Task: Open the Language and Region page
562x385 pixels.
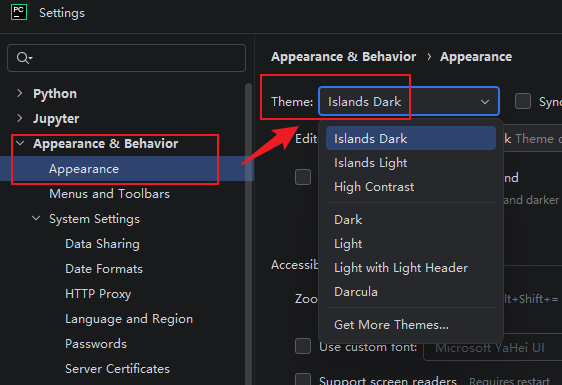Action: click(x=129, y=319)
